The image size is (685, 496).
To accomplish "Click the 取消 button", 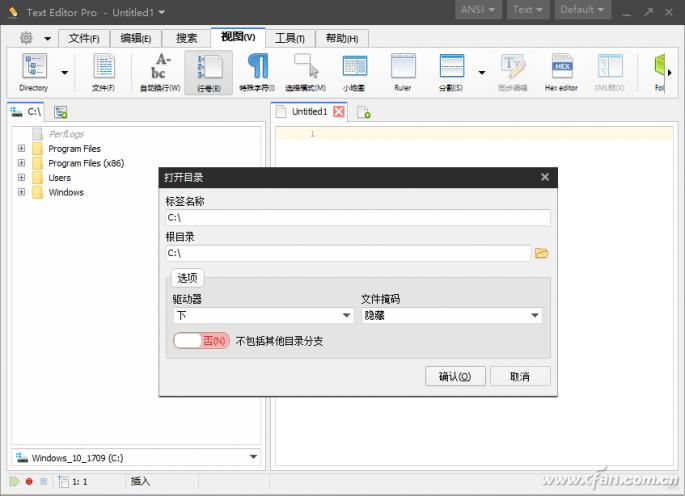I will tap(519, 377).
